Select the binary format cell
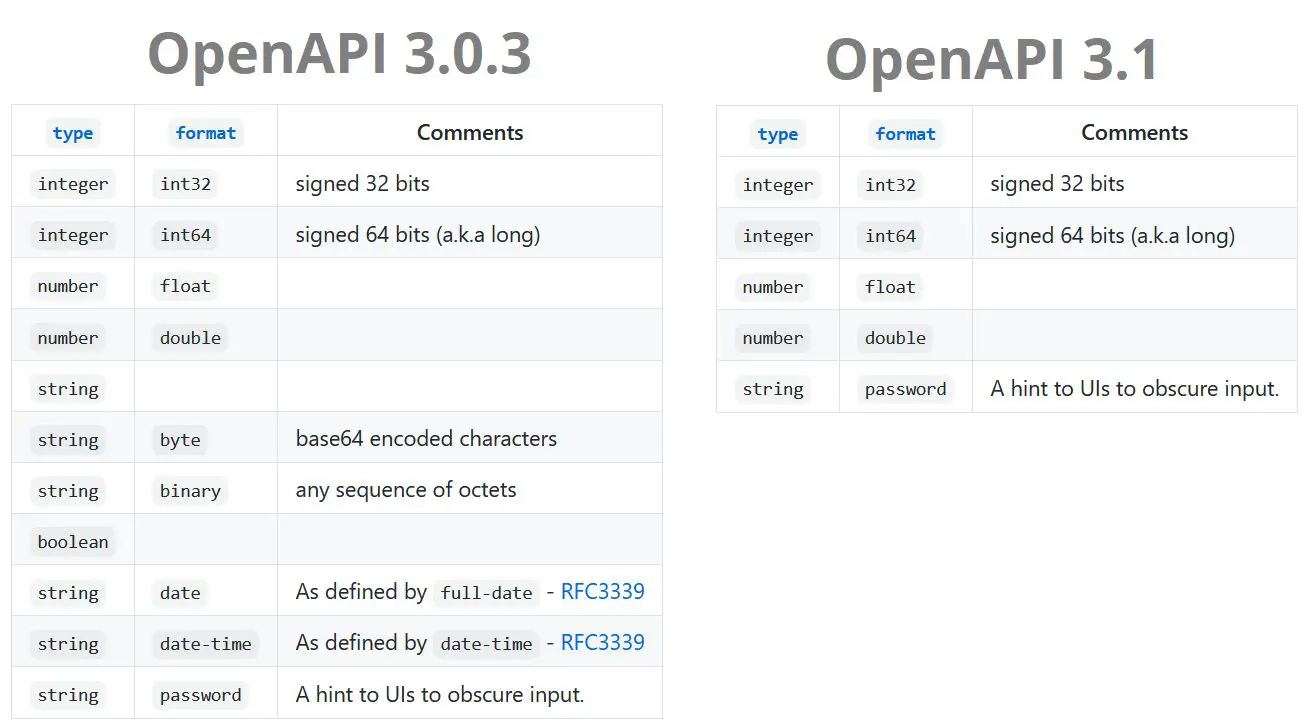Image resolution: width=1304 pixels, height=726 pixels. 190,491
